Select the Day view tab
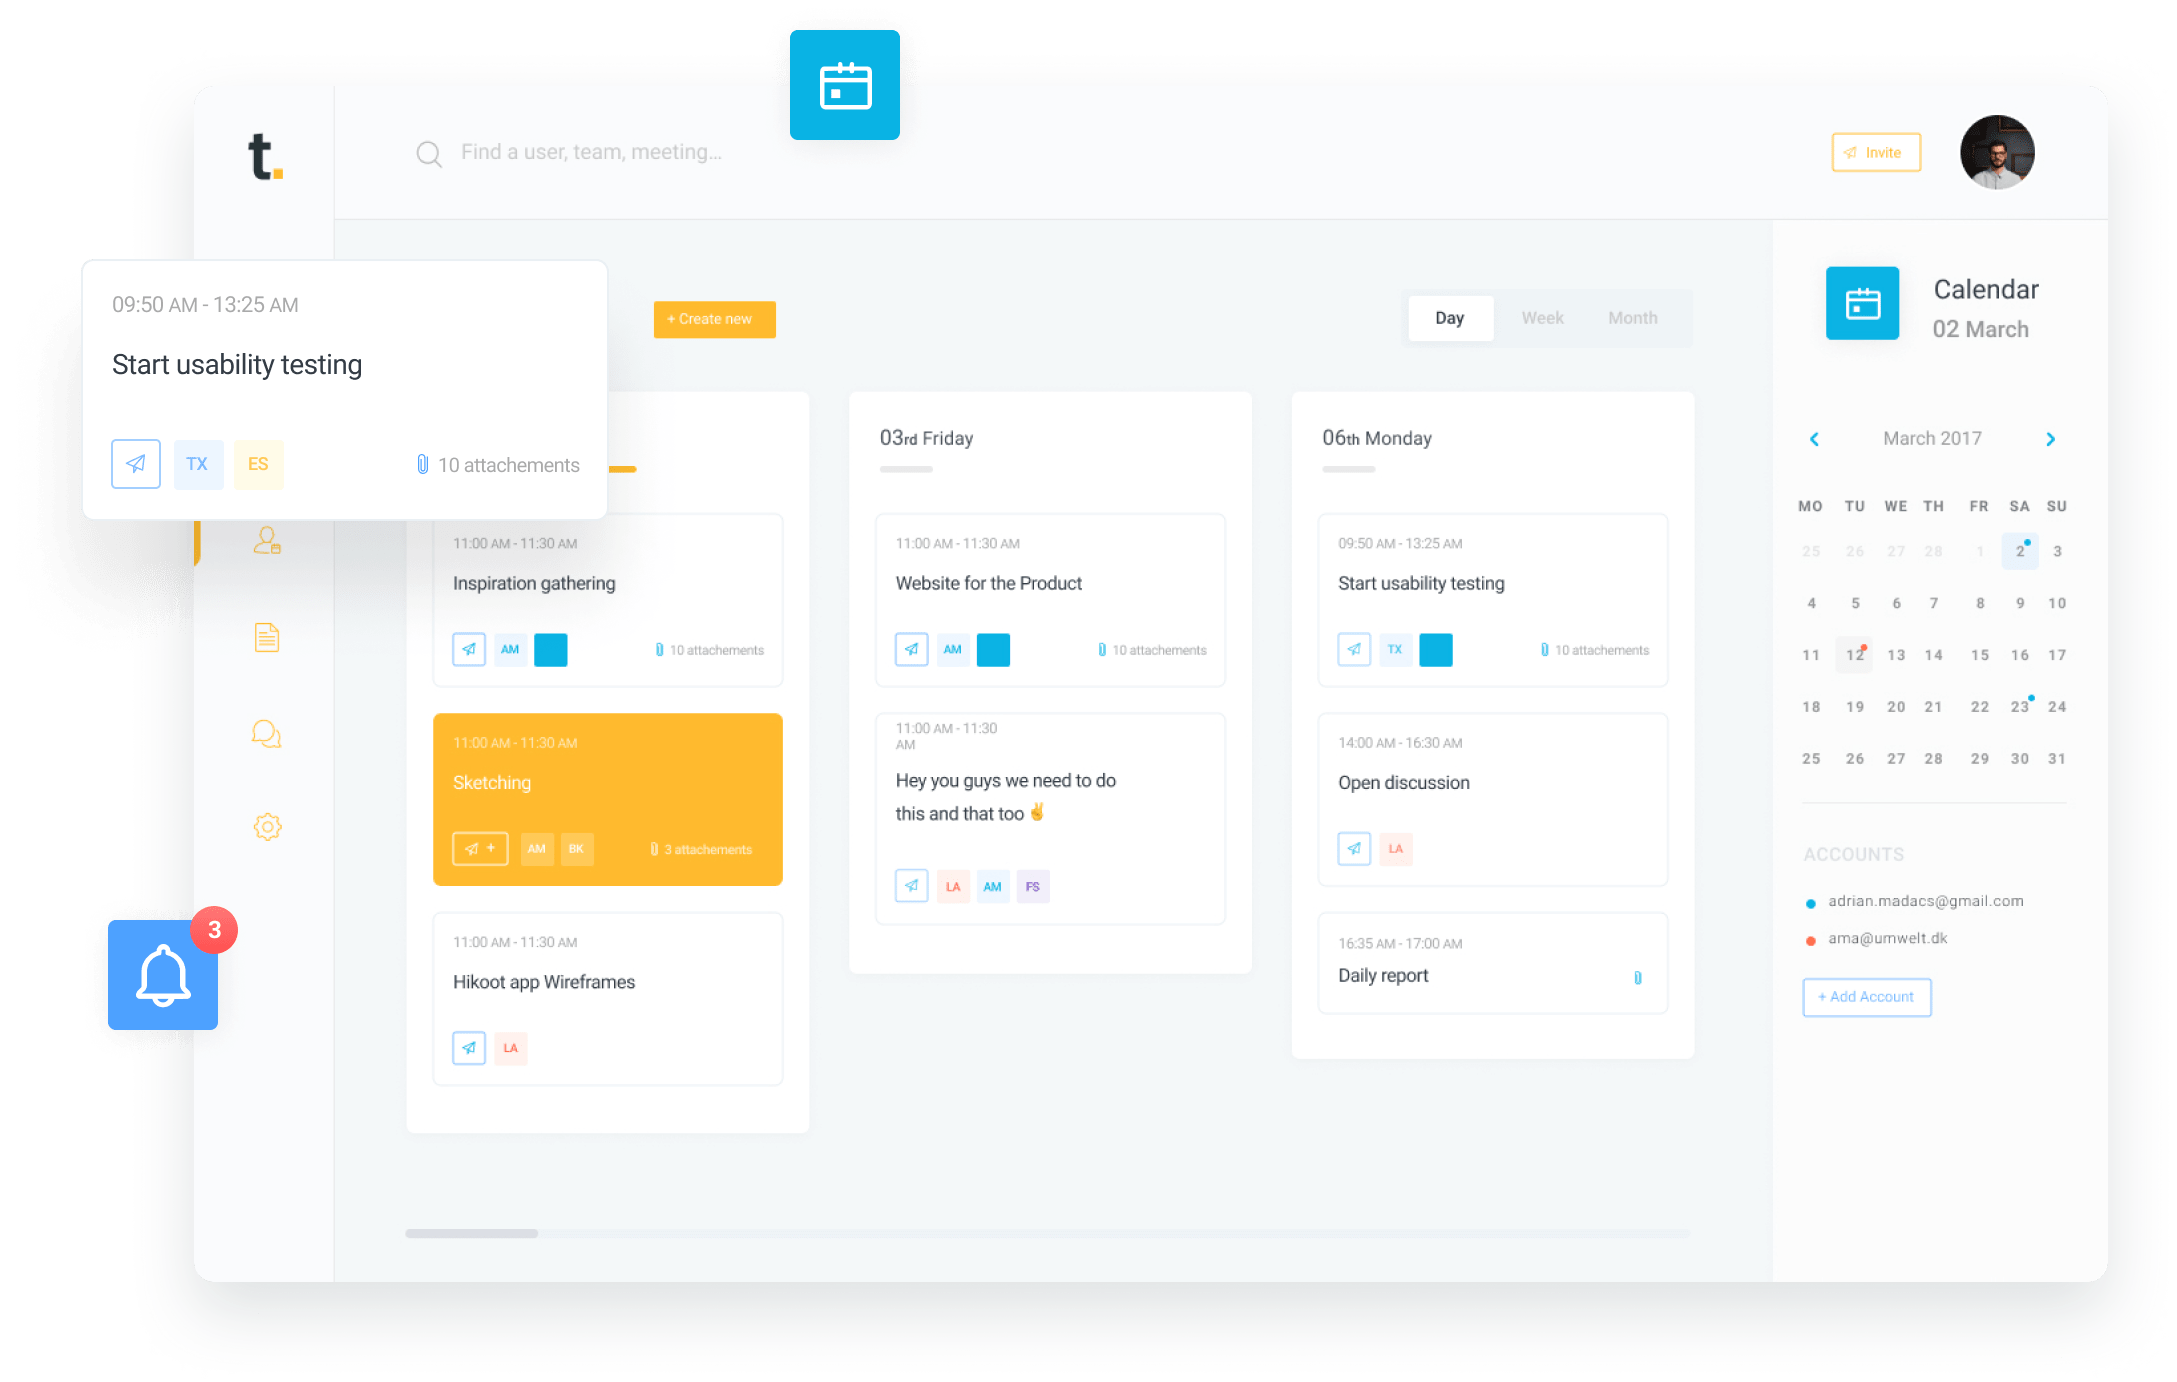Viewport: 2177px width, 1382px height. point(1449,318)
